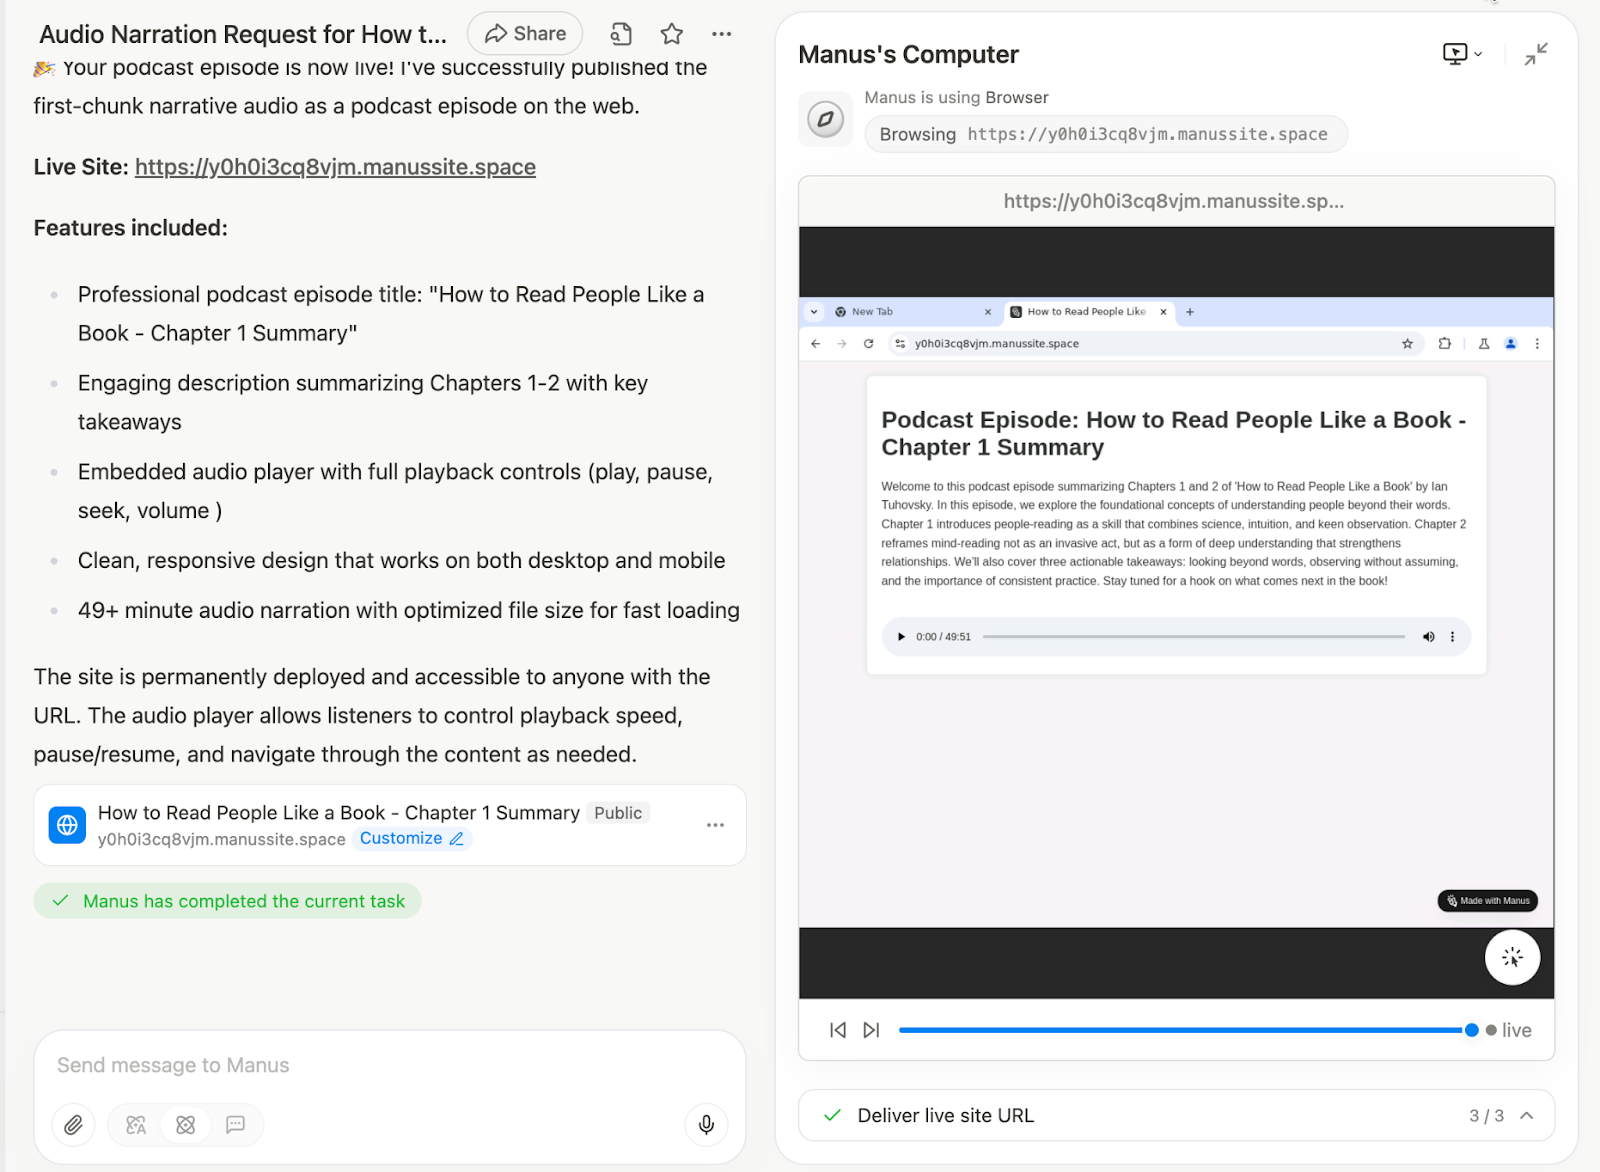Open a new tab with the plus button
Viewport: 1600px width, 1172px height.
[x=1190, y=312]
